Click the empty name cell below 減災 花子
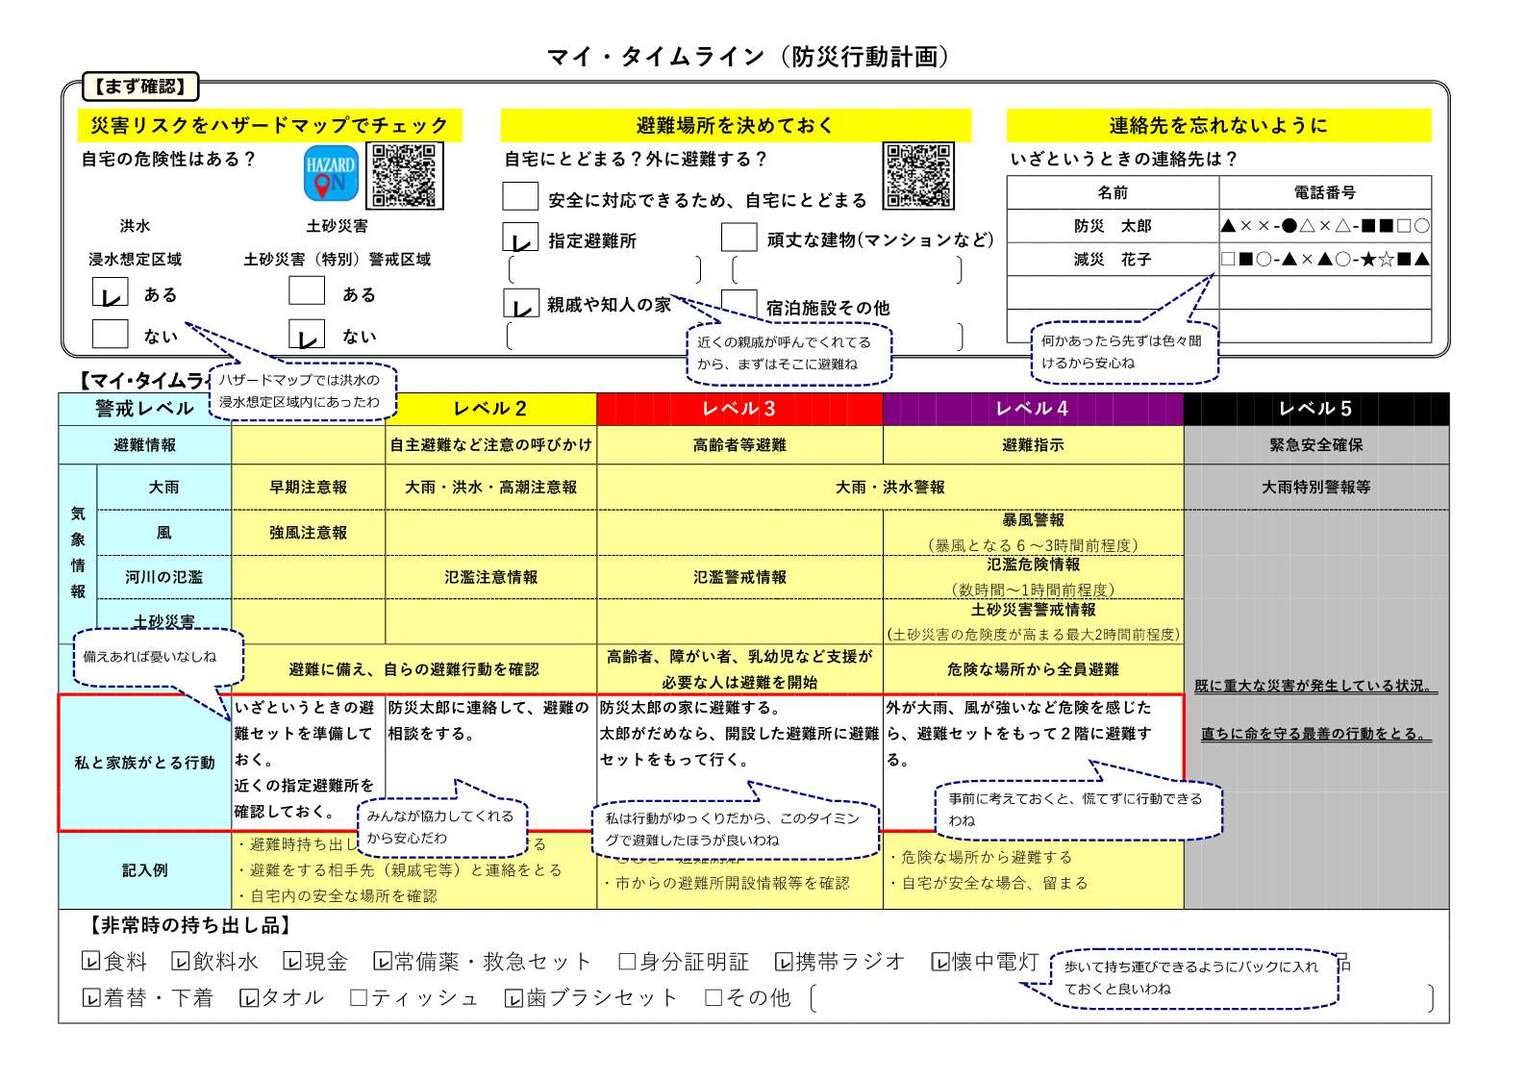 1113,292
